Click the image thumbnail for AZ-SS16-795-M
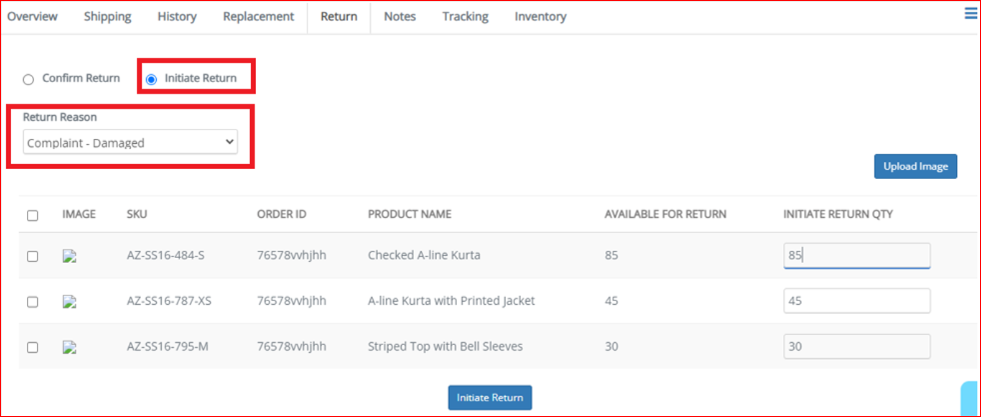This screenshot has width=981, height=417. coord(69,347)
